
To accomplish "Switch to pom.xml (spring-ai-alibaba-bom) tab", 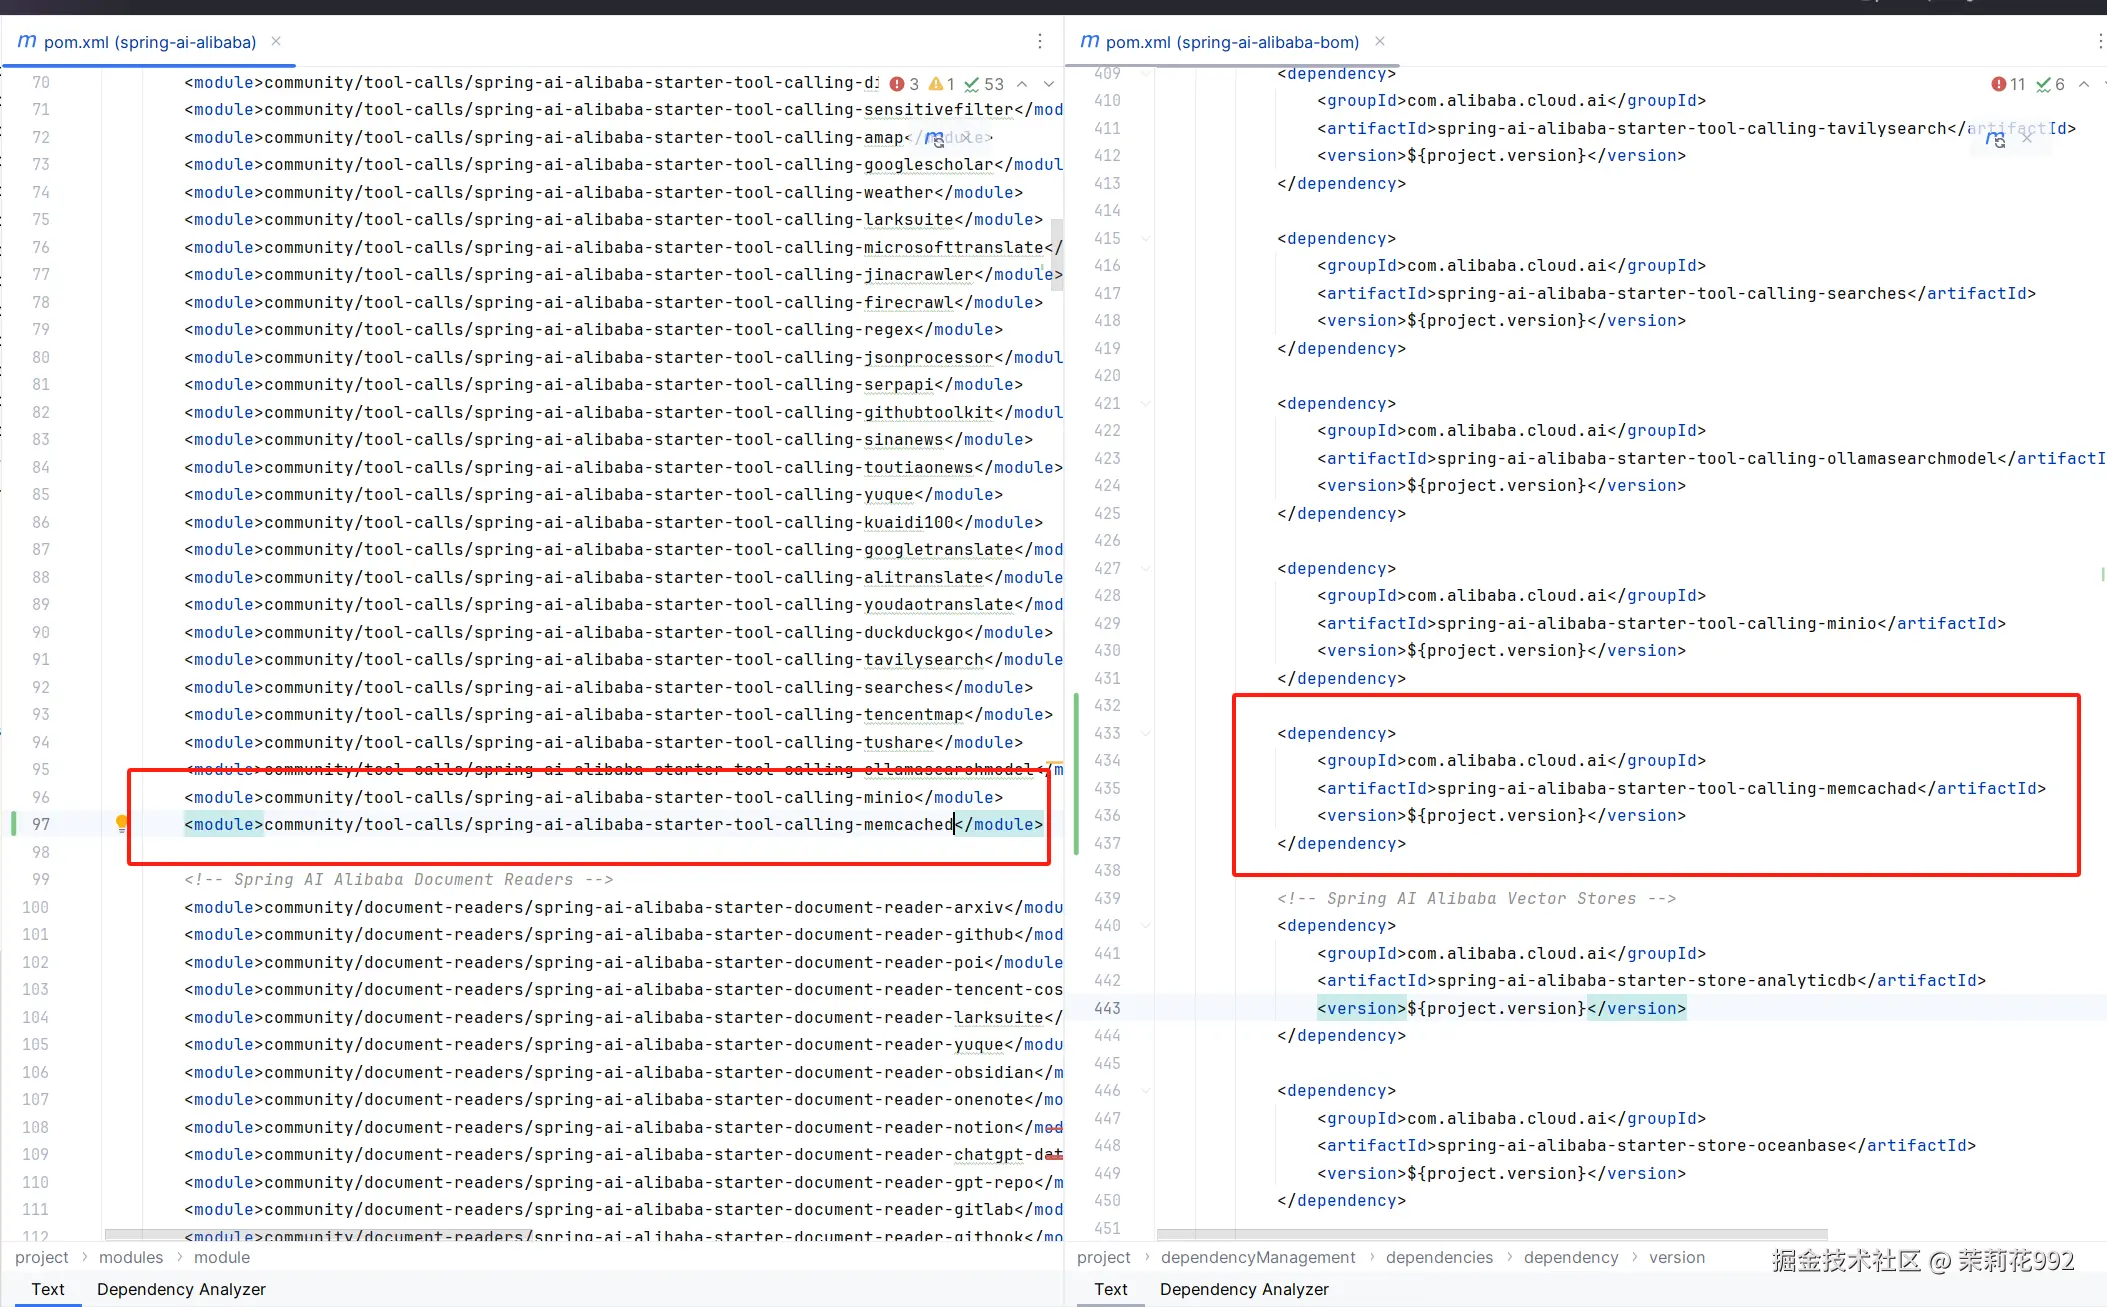I will point(1231,42).
